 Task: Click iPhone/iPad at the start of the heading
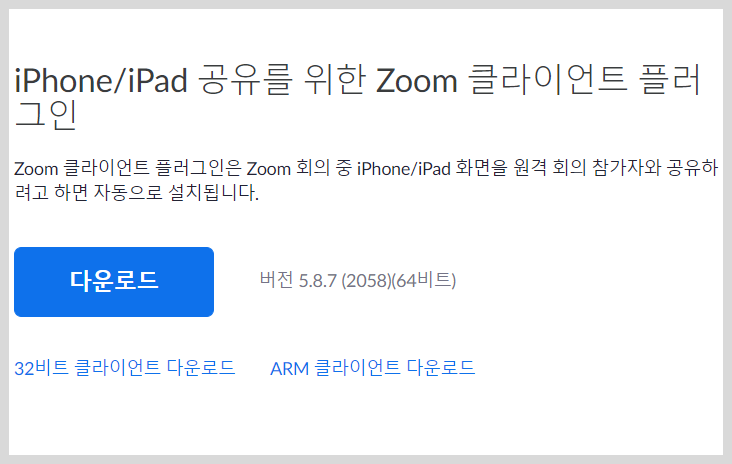(x=101, y=80)
